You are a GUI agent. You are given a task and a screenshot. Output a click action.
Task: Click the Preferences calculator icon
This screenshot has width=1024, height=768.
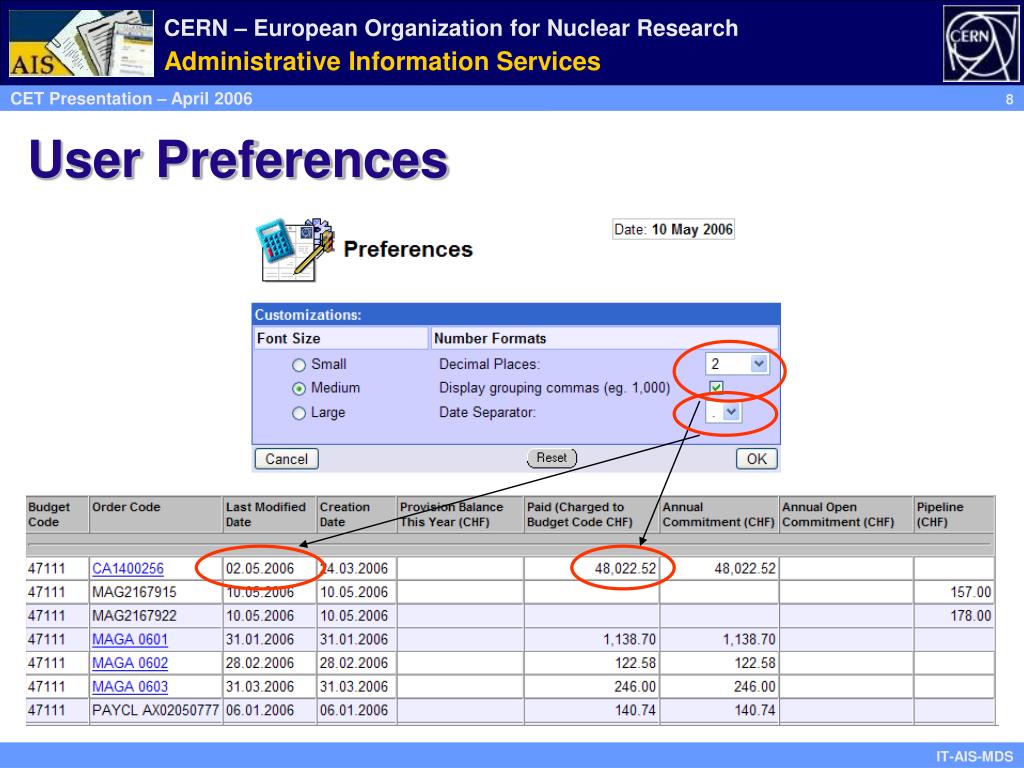(296, 249)
